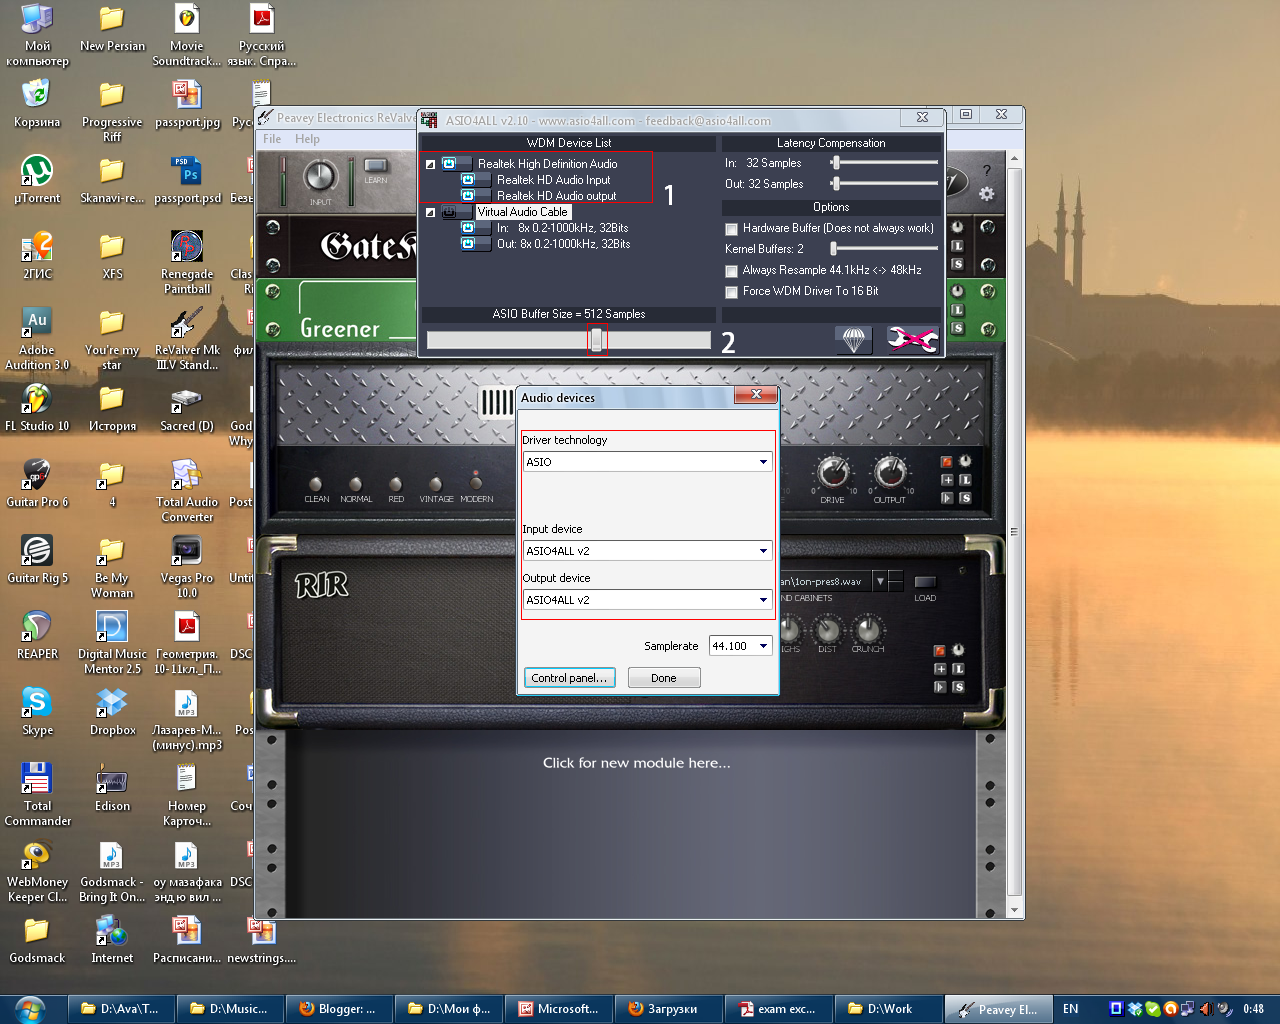Image resolution: width=1280 pixels, height=1024 pixels.
Task: Open the Dropbox desktop icon
Action: click(x=112, y=712)
